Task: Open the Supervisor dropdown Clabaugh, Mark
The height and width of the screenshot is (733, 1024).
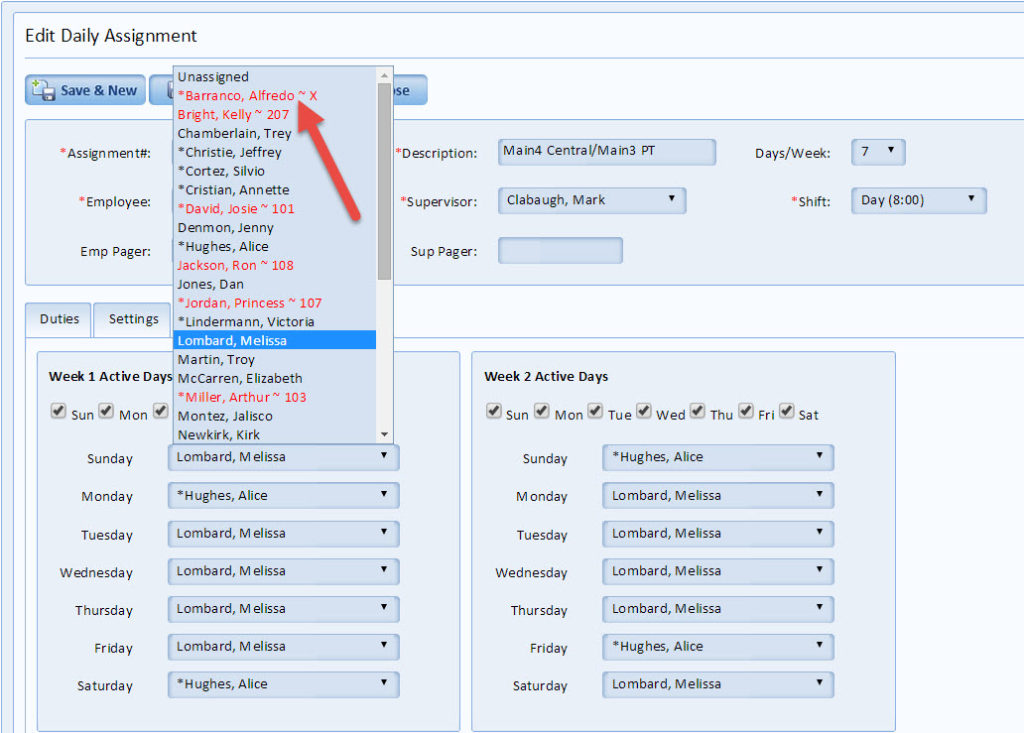Action: (592, 201)
